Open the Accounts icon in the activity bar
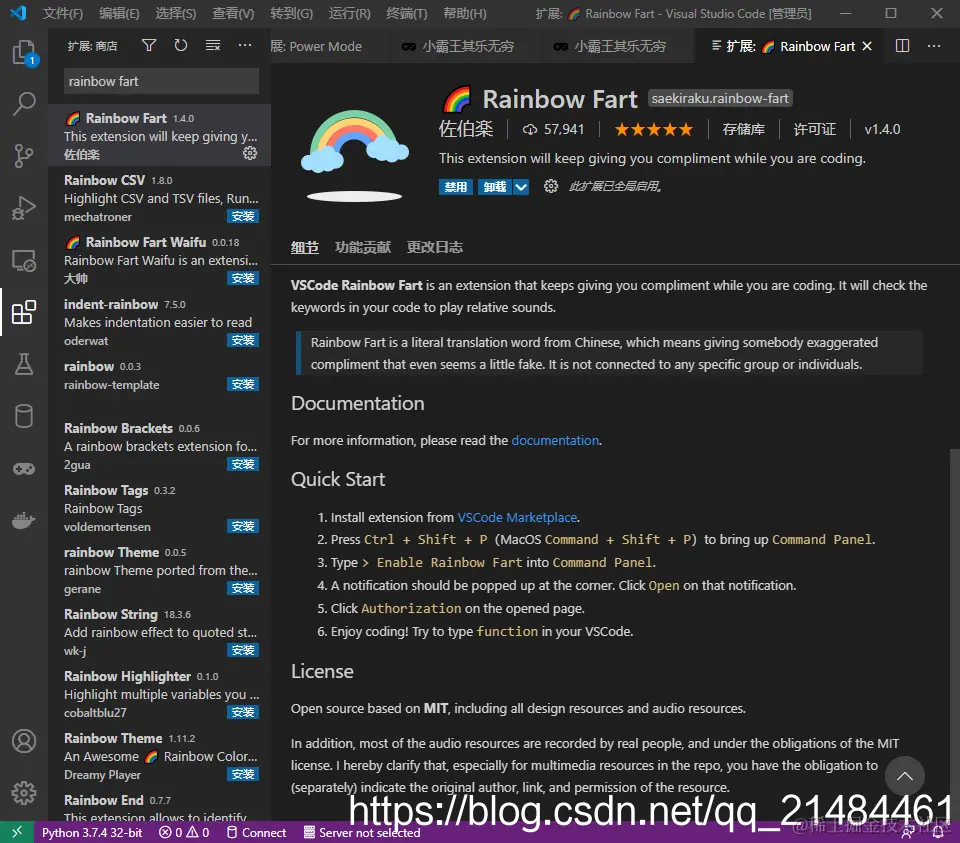Viewport: 960px width, 843px height. pos(24,741)
